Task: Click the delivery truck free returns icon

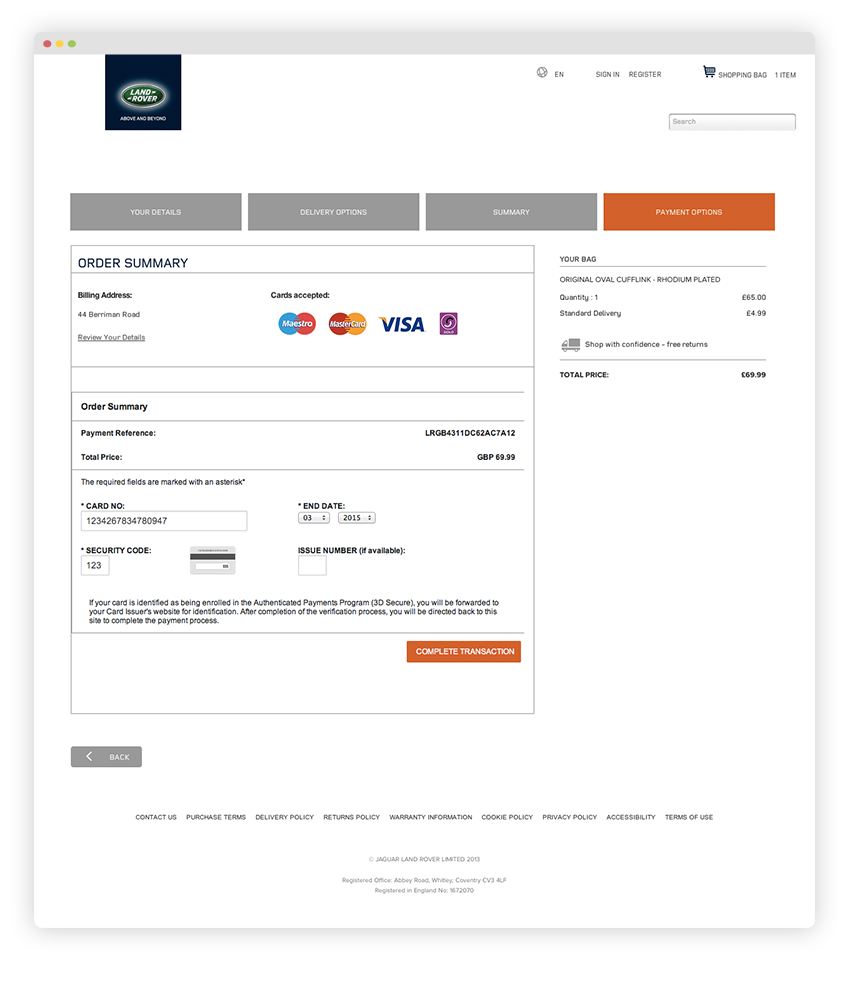Action: coord(570,345)
